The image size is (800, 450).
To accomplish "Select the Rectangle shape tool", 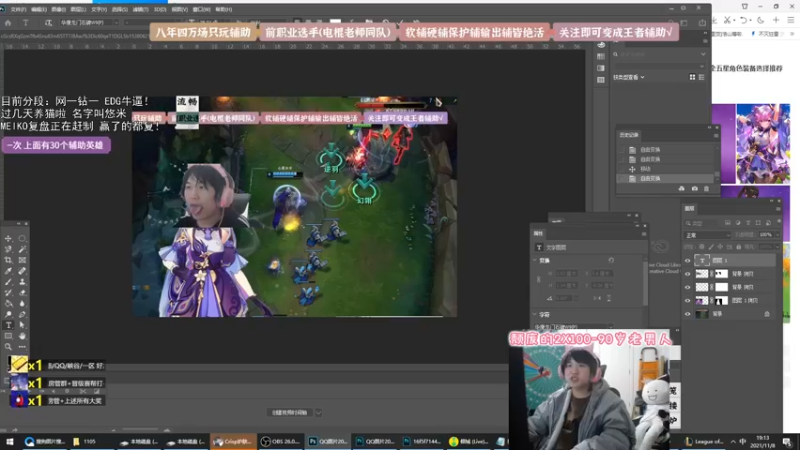I will pos(8,336).
